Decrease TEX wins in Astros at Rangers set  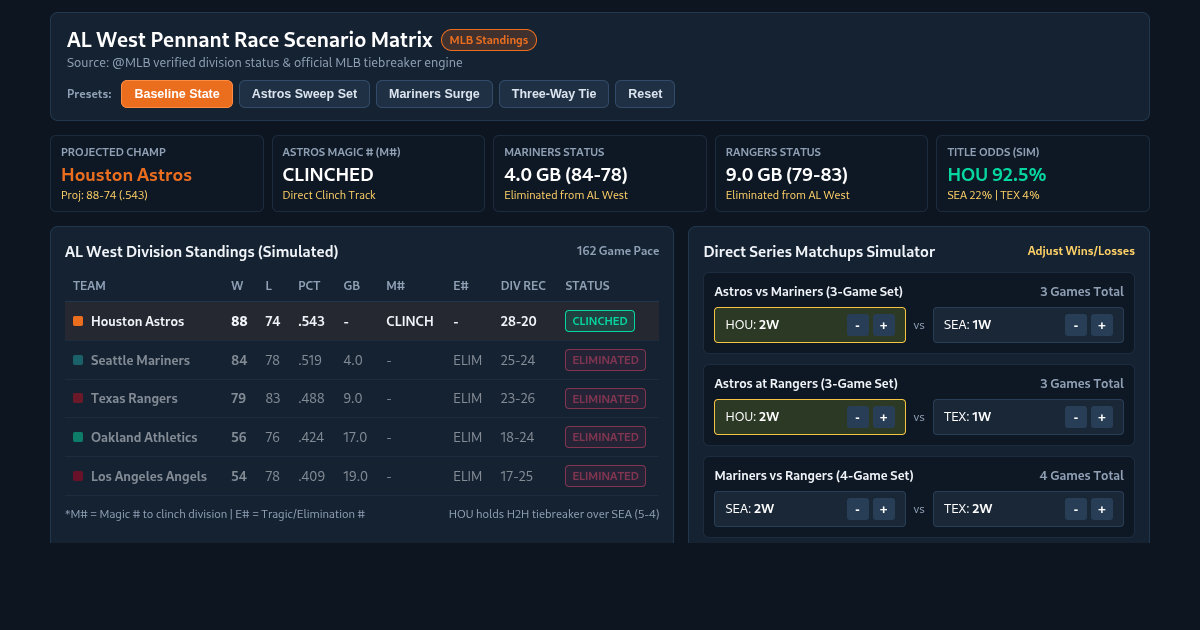point(1076,417)
